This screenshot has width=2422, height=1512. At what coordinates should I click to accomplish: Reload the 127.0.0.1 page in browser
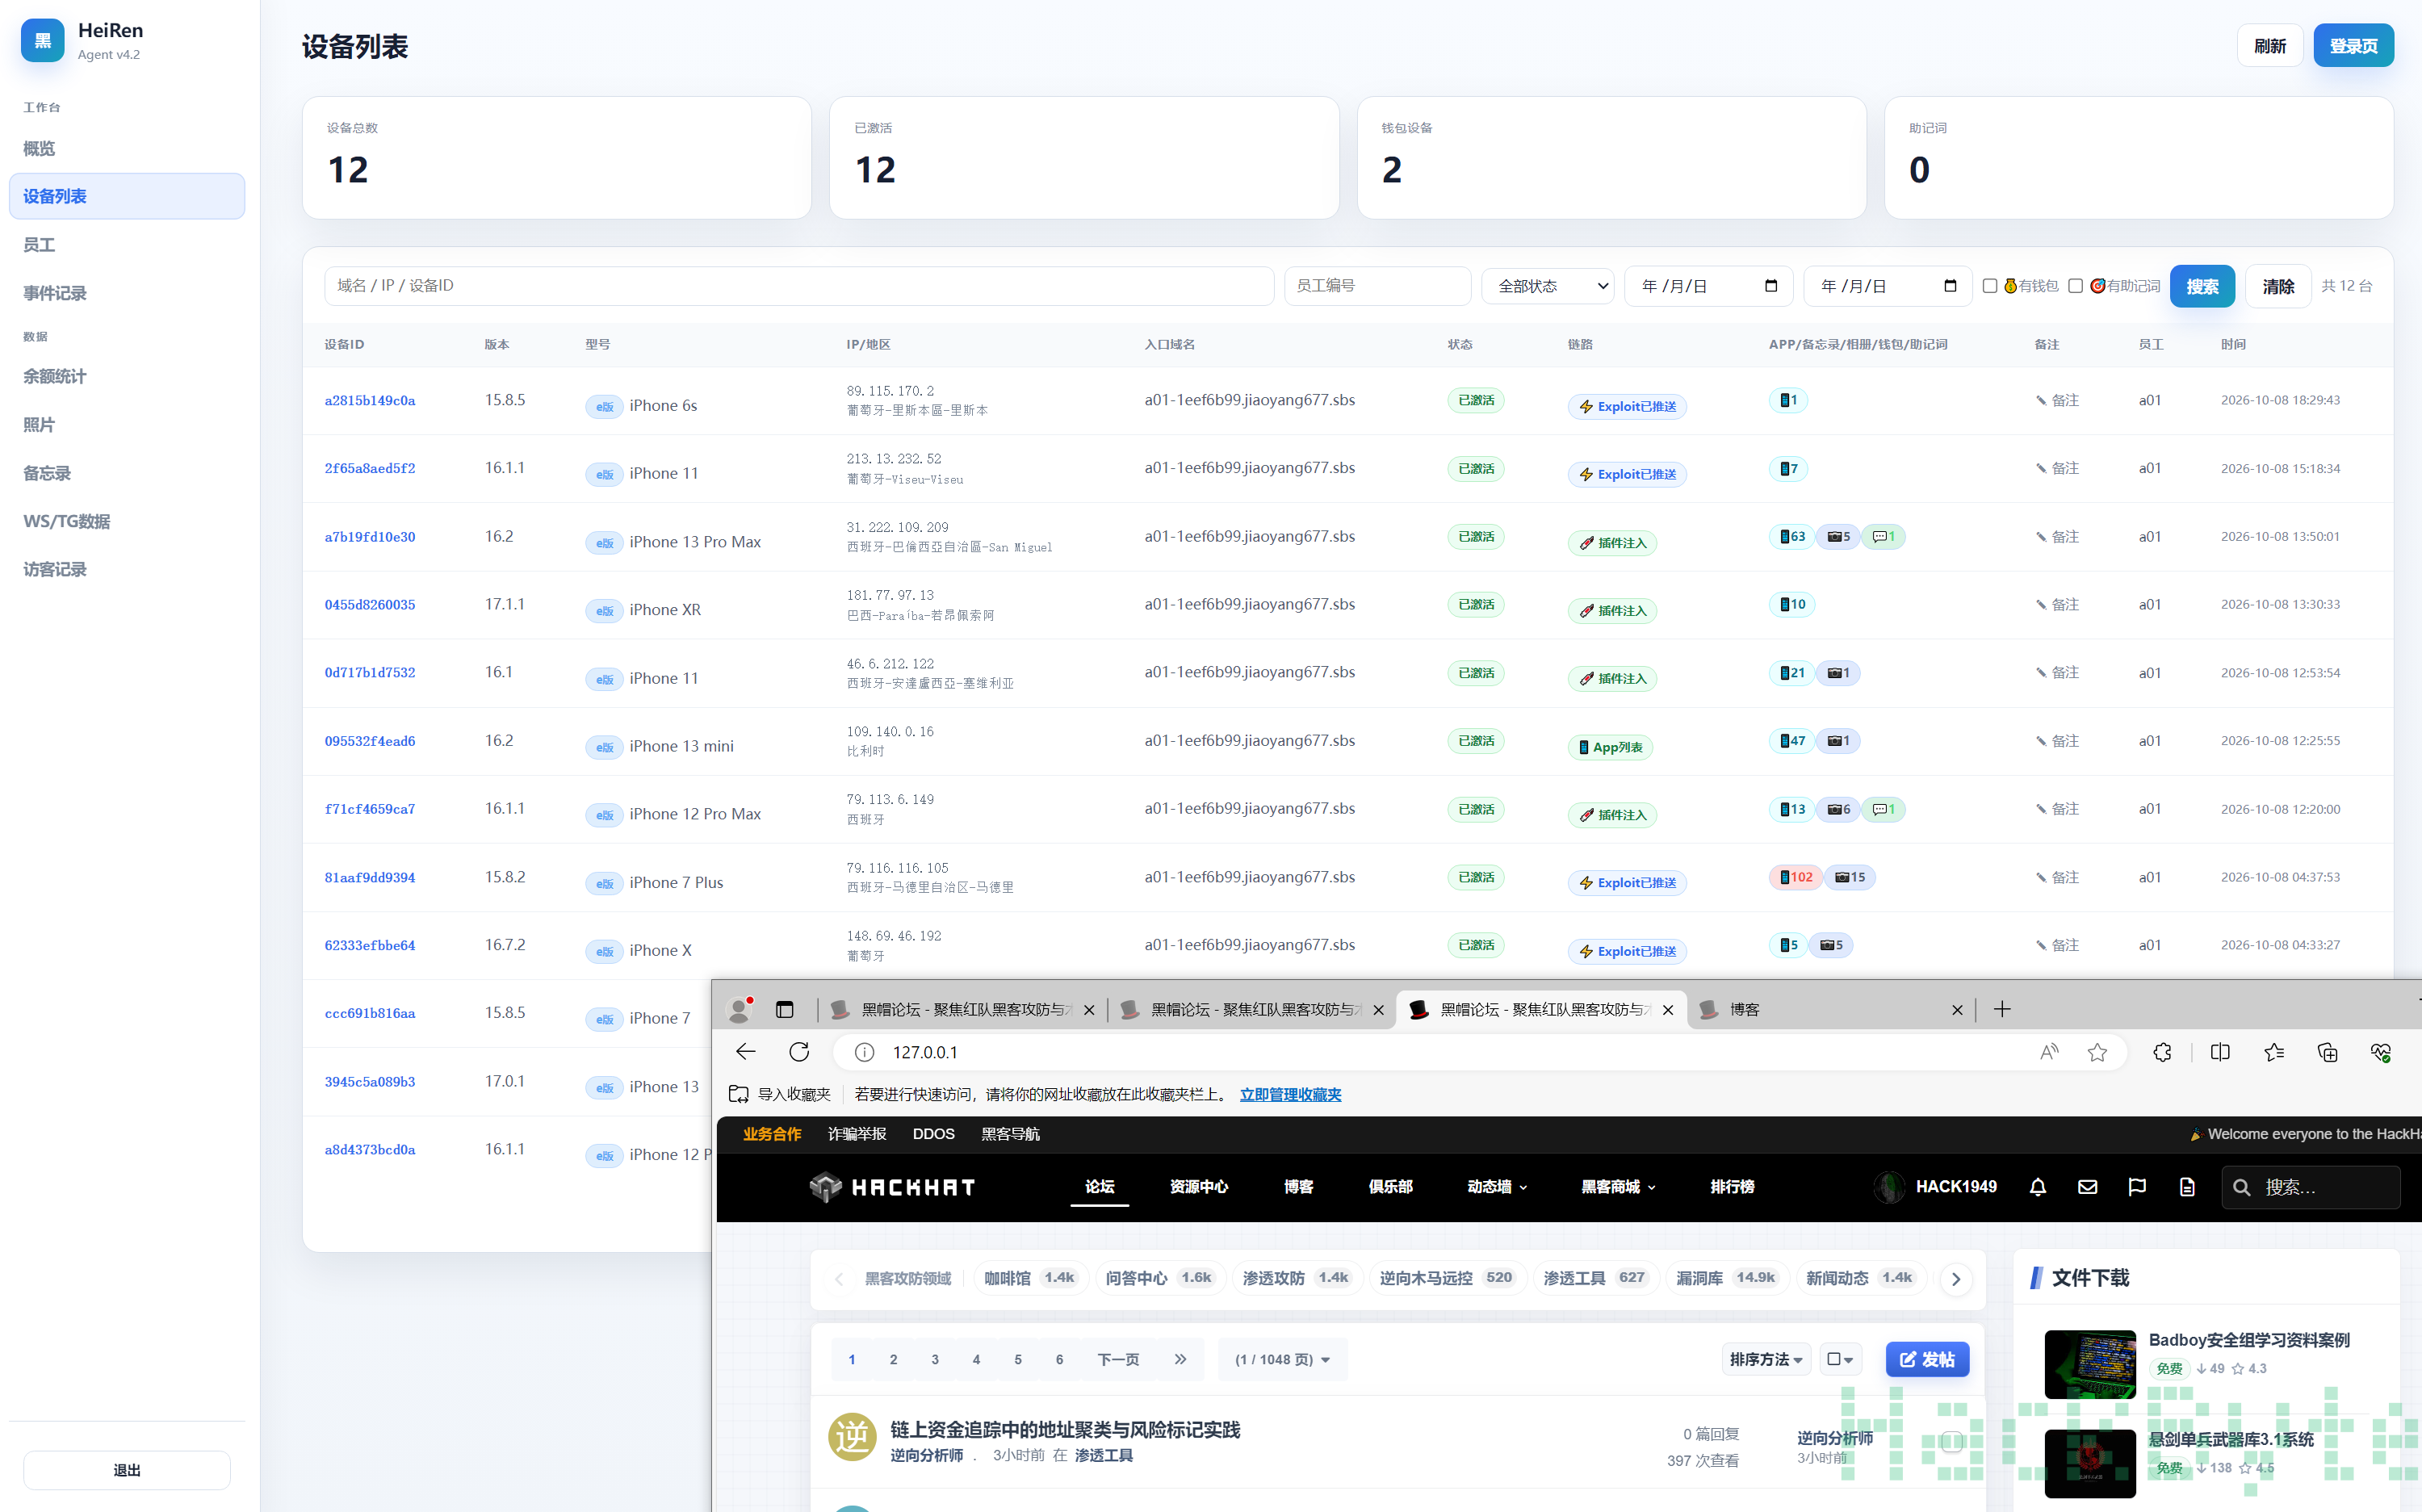(799, 1052)
